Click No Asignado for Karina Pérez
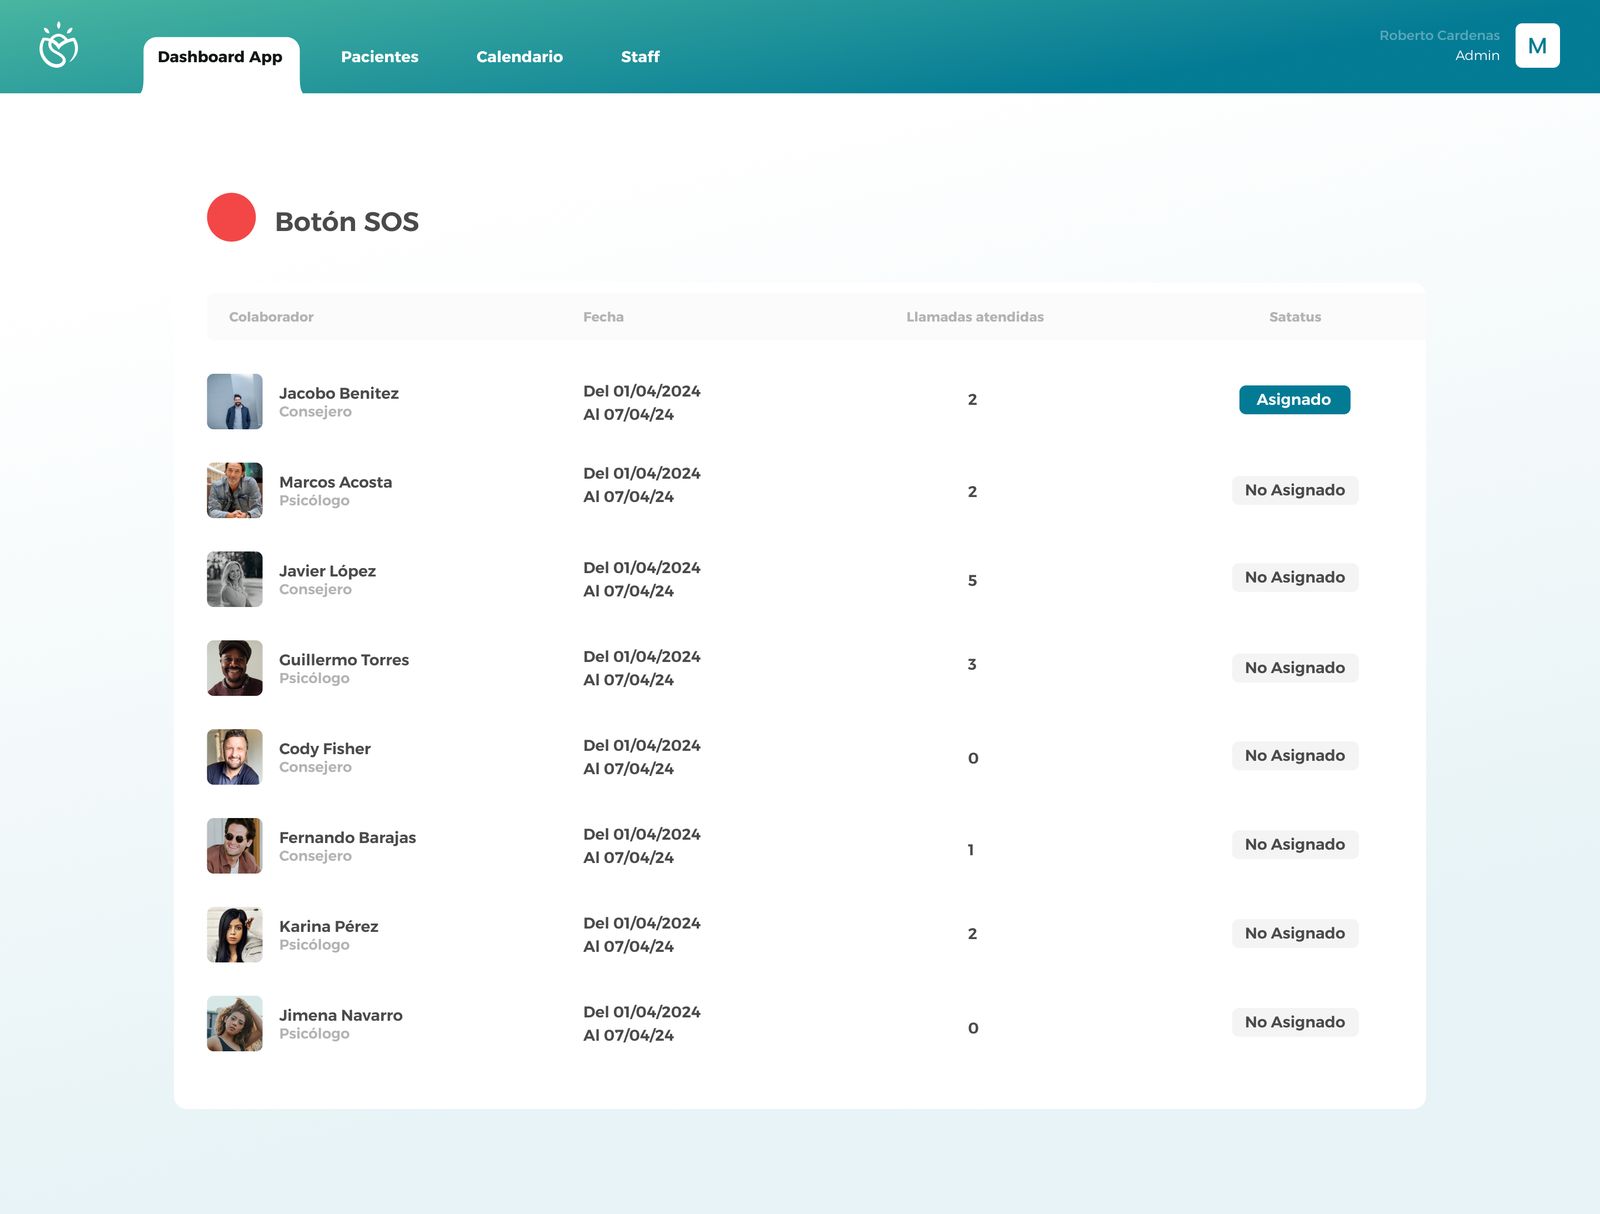The height and width of the screenshot is (1214, 1600). [1294, 933]
